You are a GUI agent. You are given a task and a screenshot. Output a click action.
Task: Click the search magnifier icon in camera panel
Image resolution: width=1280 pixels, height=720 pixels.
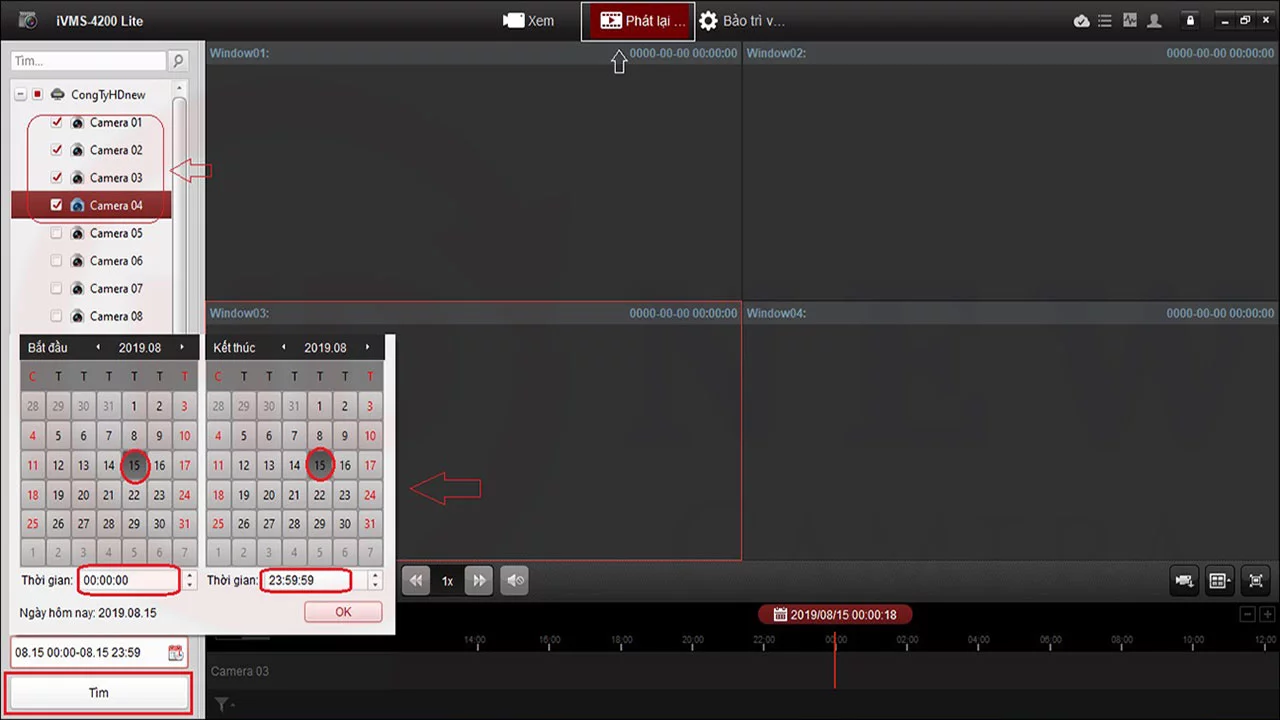178,62
